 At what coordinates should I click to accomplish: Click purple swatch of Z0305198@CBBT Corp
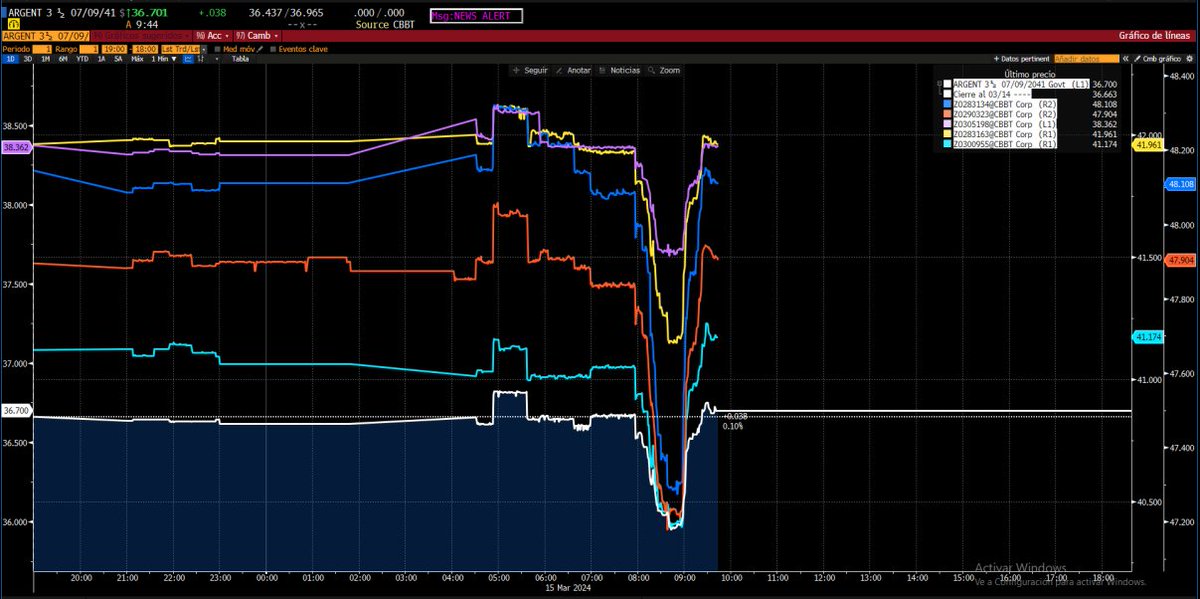947,124
